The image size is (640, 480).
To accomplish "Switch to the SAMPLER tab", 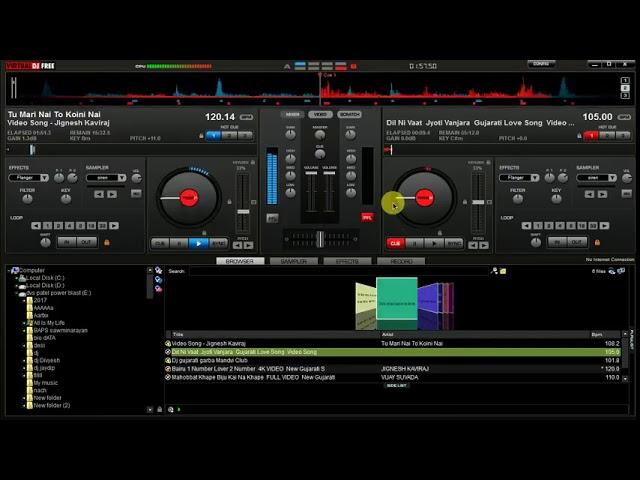I will click(293, 261).
